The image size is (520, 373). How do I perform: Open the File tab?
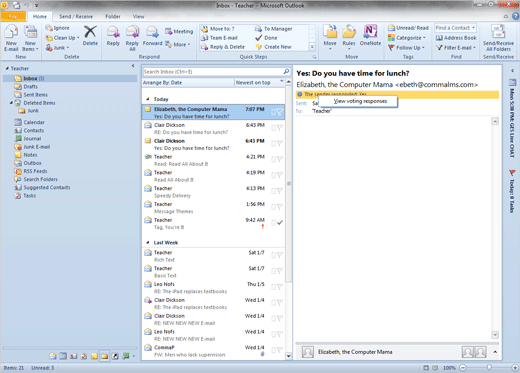(13, 16)
